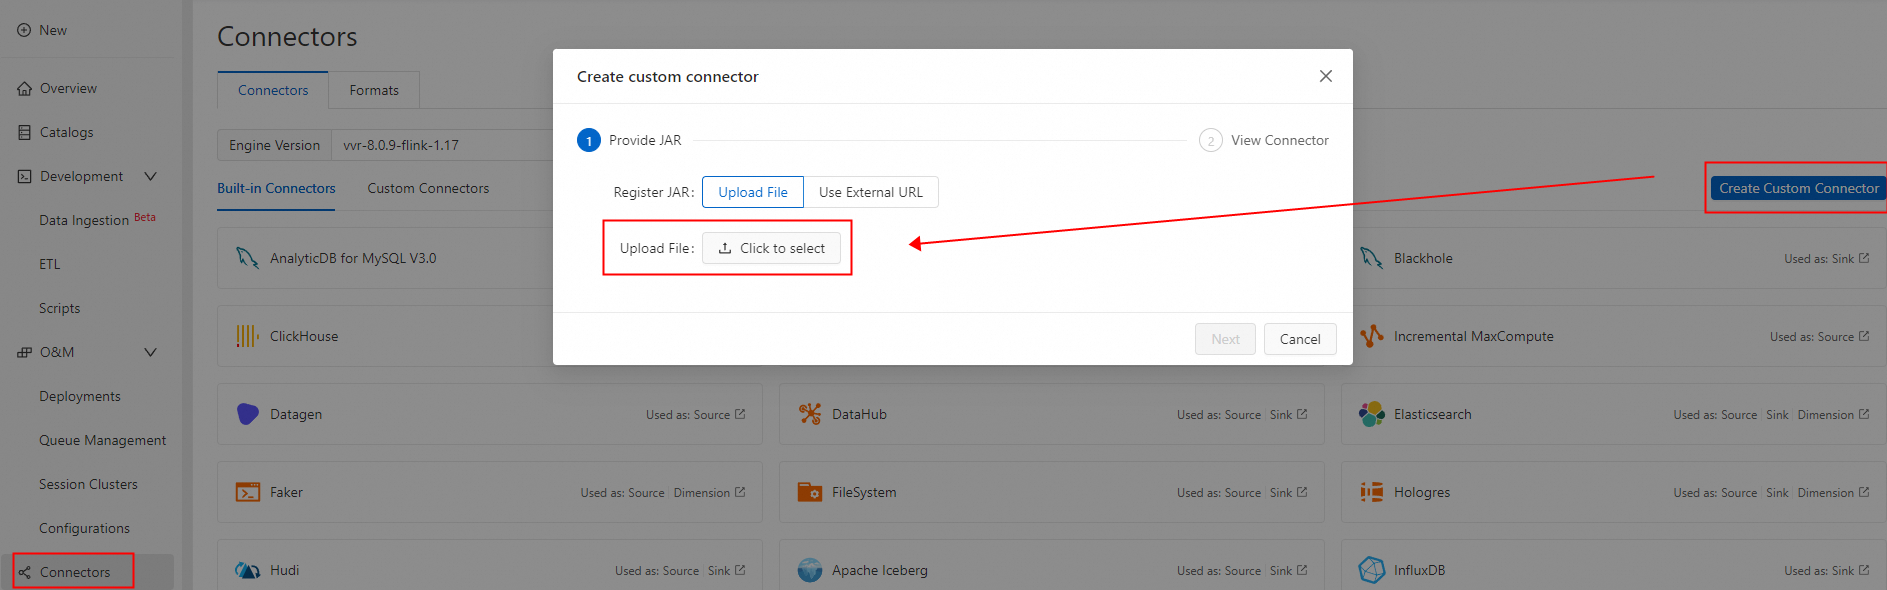This screenshot has height=590, width=1887.
Task: Click the Incremental MaxCompute icon
Action: 1372,336
